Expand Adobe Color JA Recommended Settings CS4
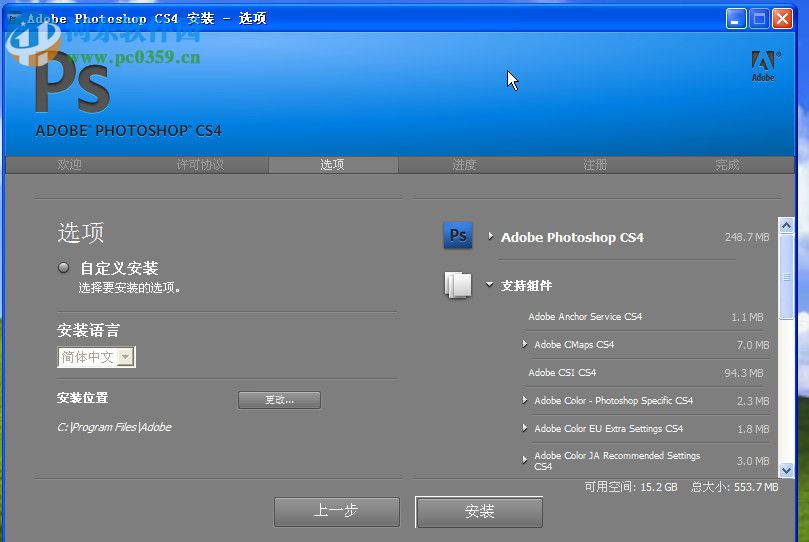Screen dimensions: 809x542 coord(525,460)
